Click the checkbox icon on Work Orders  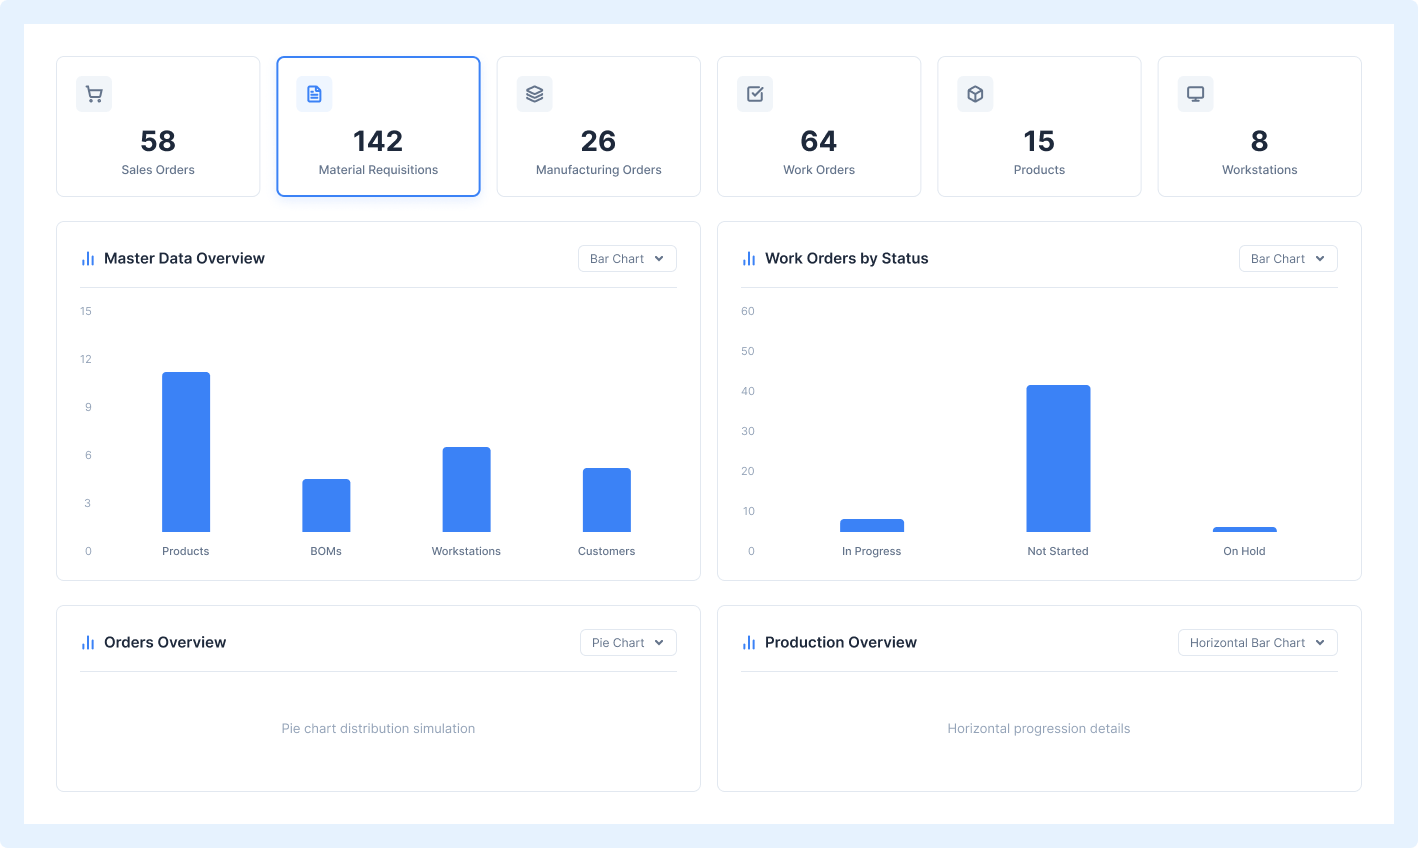(x=755, y=94)
